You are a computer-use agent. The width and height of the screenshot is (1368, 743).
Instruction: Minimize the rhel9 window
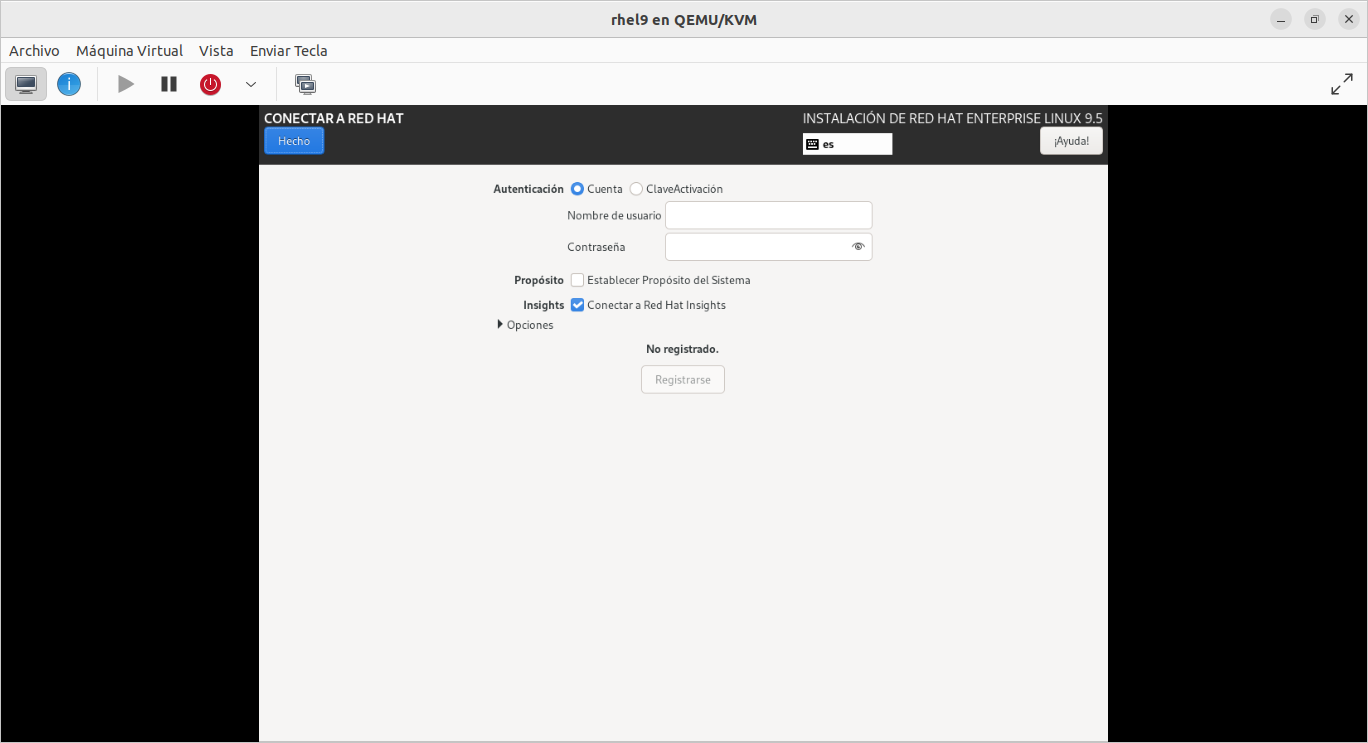click(x=1281, y=19)
